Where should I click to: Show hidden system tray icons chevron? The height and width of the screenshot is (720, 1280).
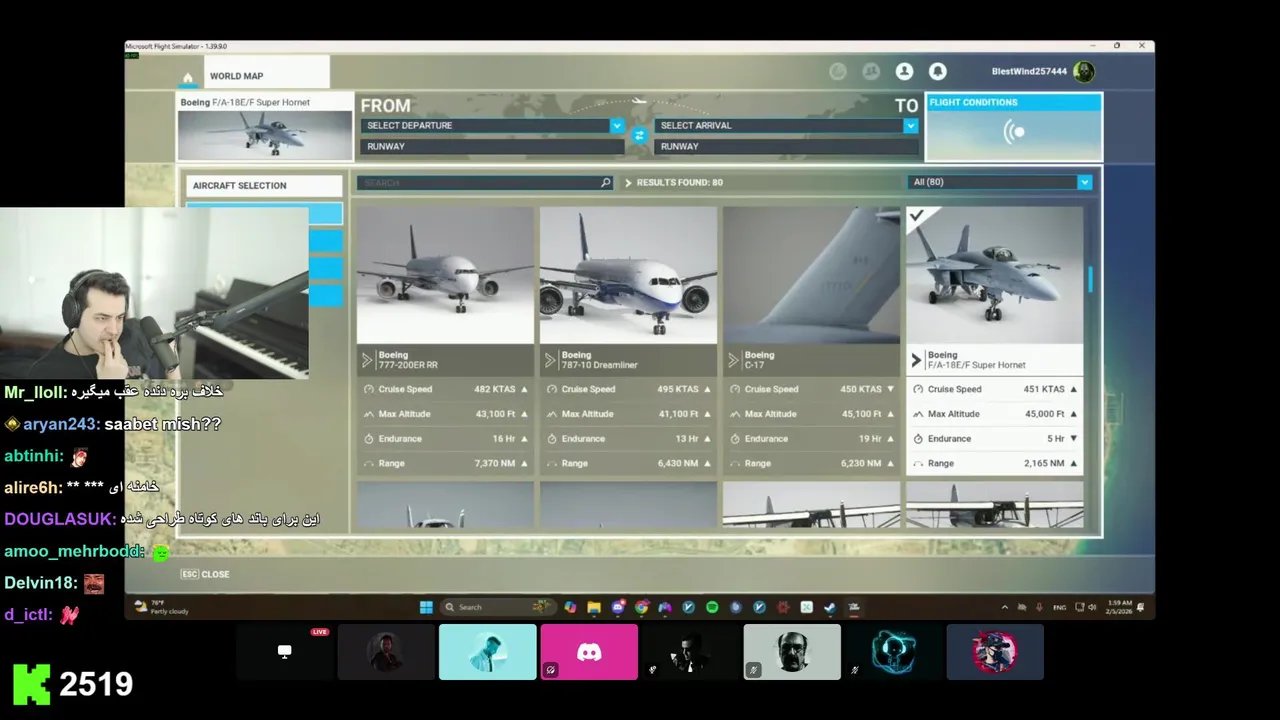(x=1005, y=607)
